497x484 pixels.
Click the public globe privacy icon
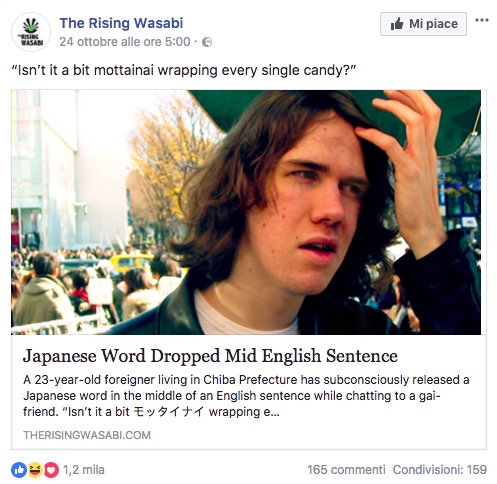pos(207,42)
